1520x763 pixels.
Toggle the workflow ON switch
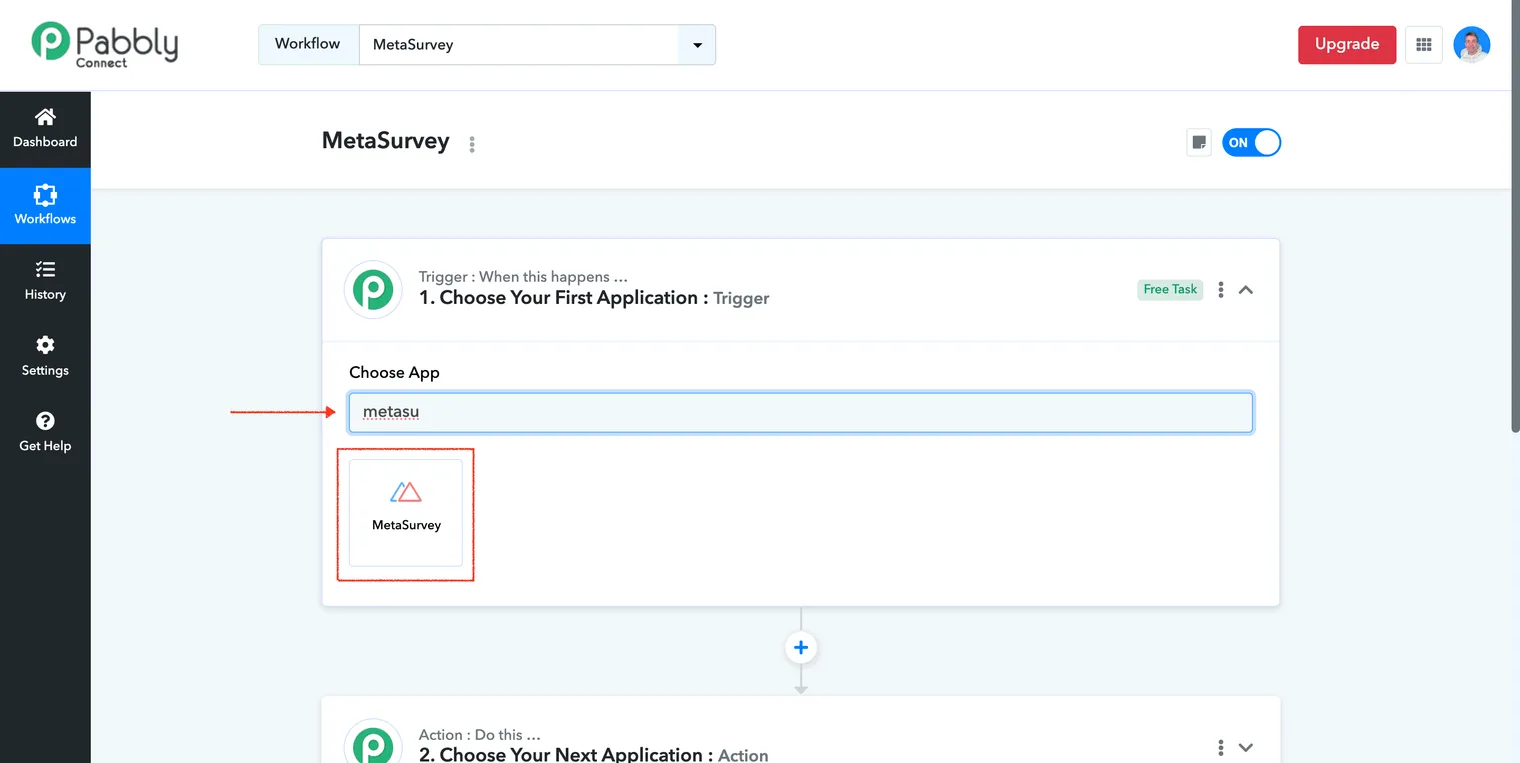(1251, 142)
